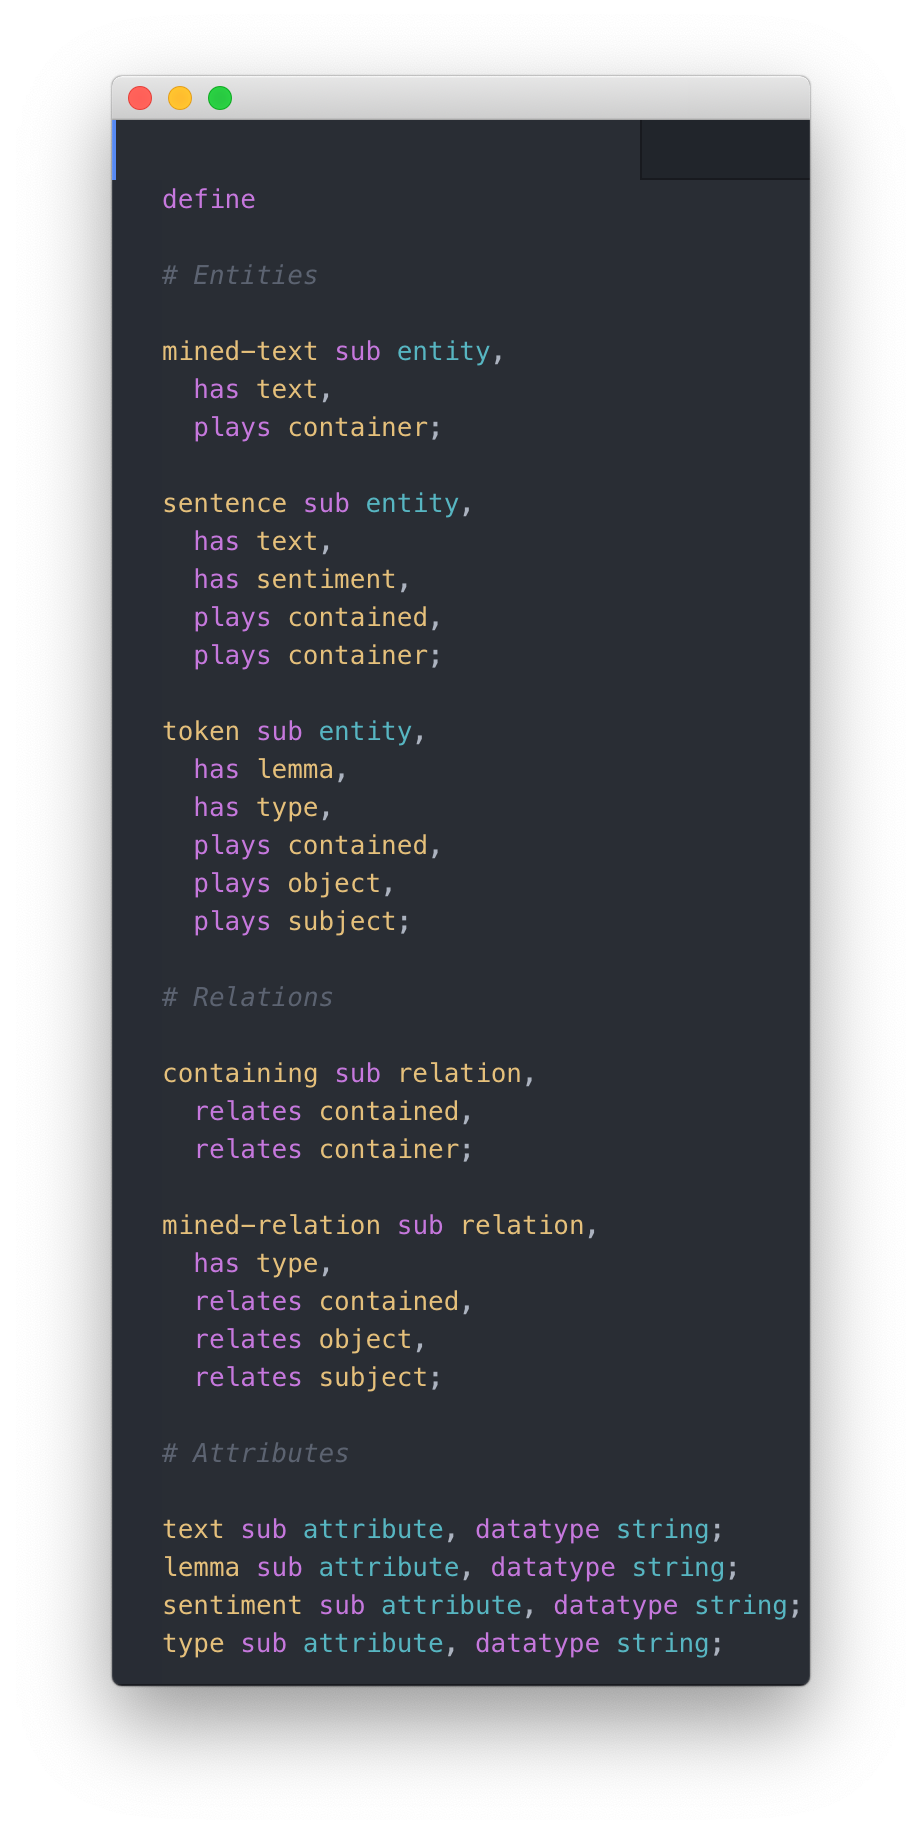Minimize window with the yellow button
922x1834 pixels.
pyautogui.click(x=180, y=98)
